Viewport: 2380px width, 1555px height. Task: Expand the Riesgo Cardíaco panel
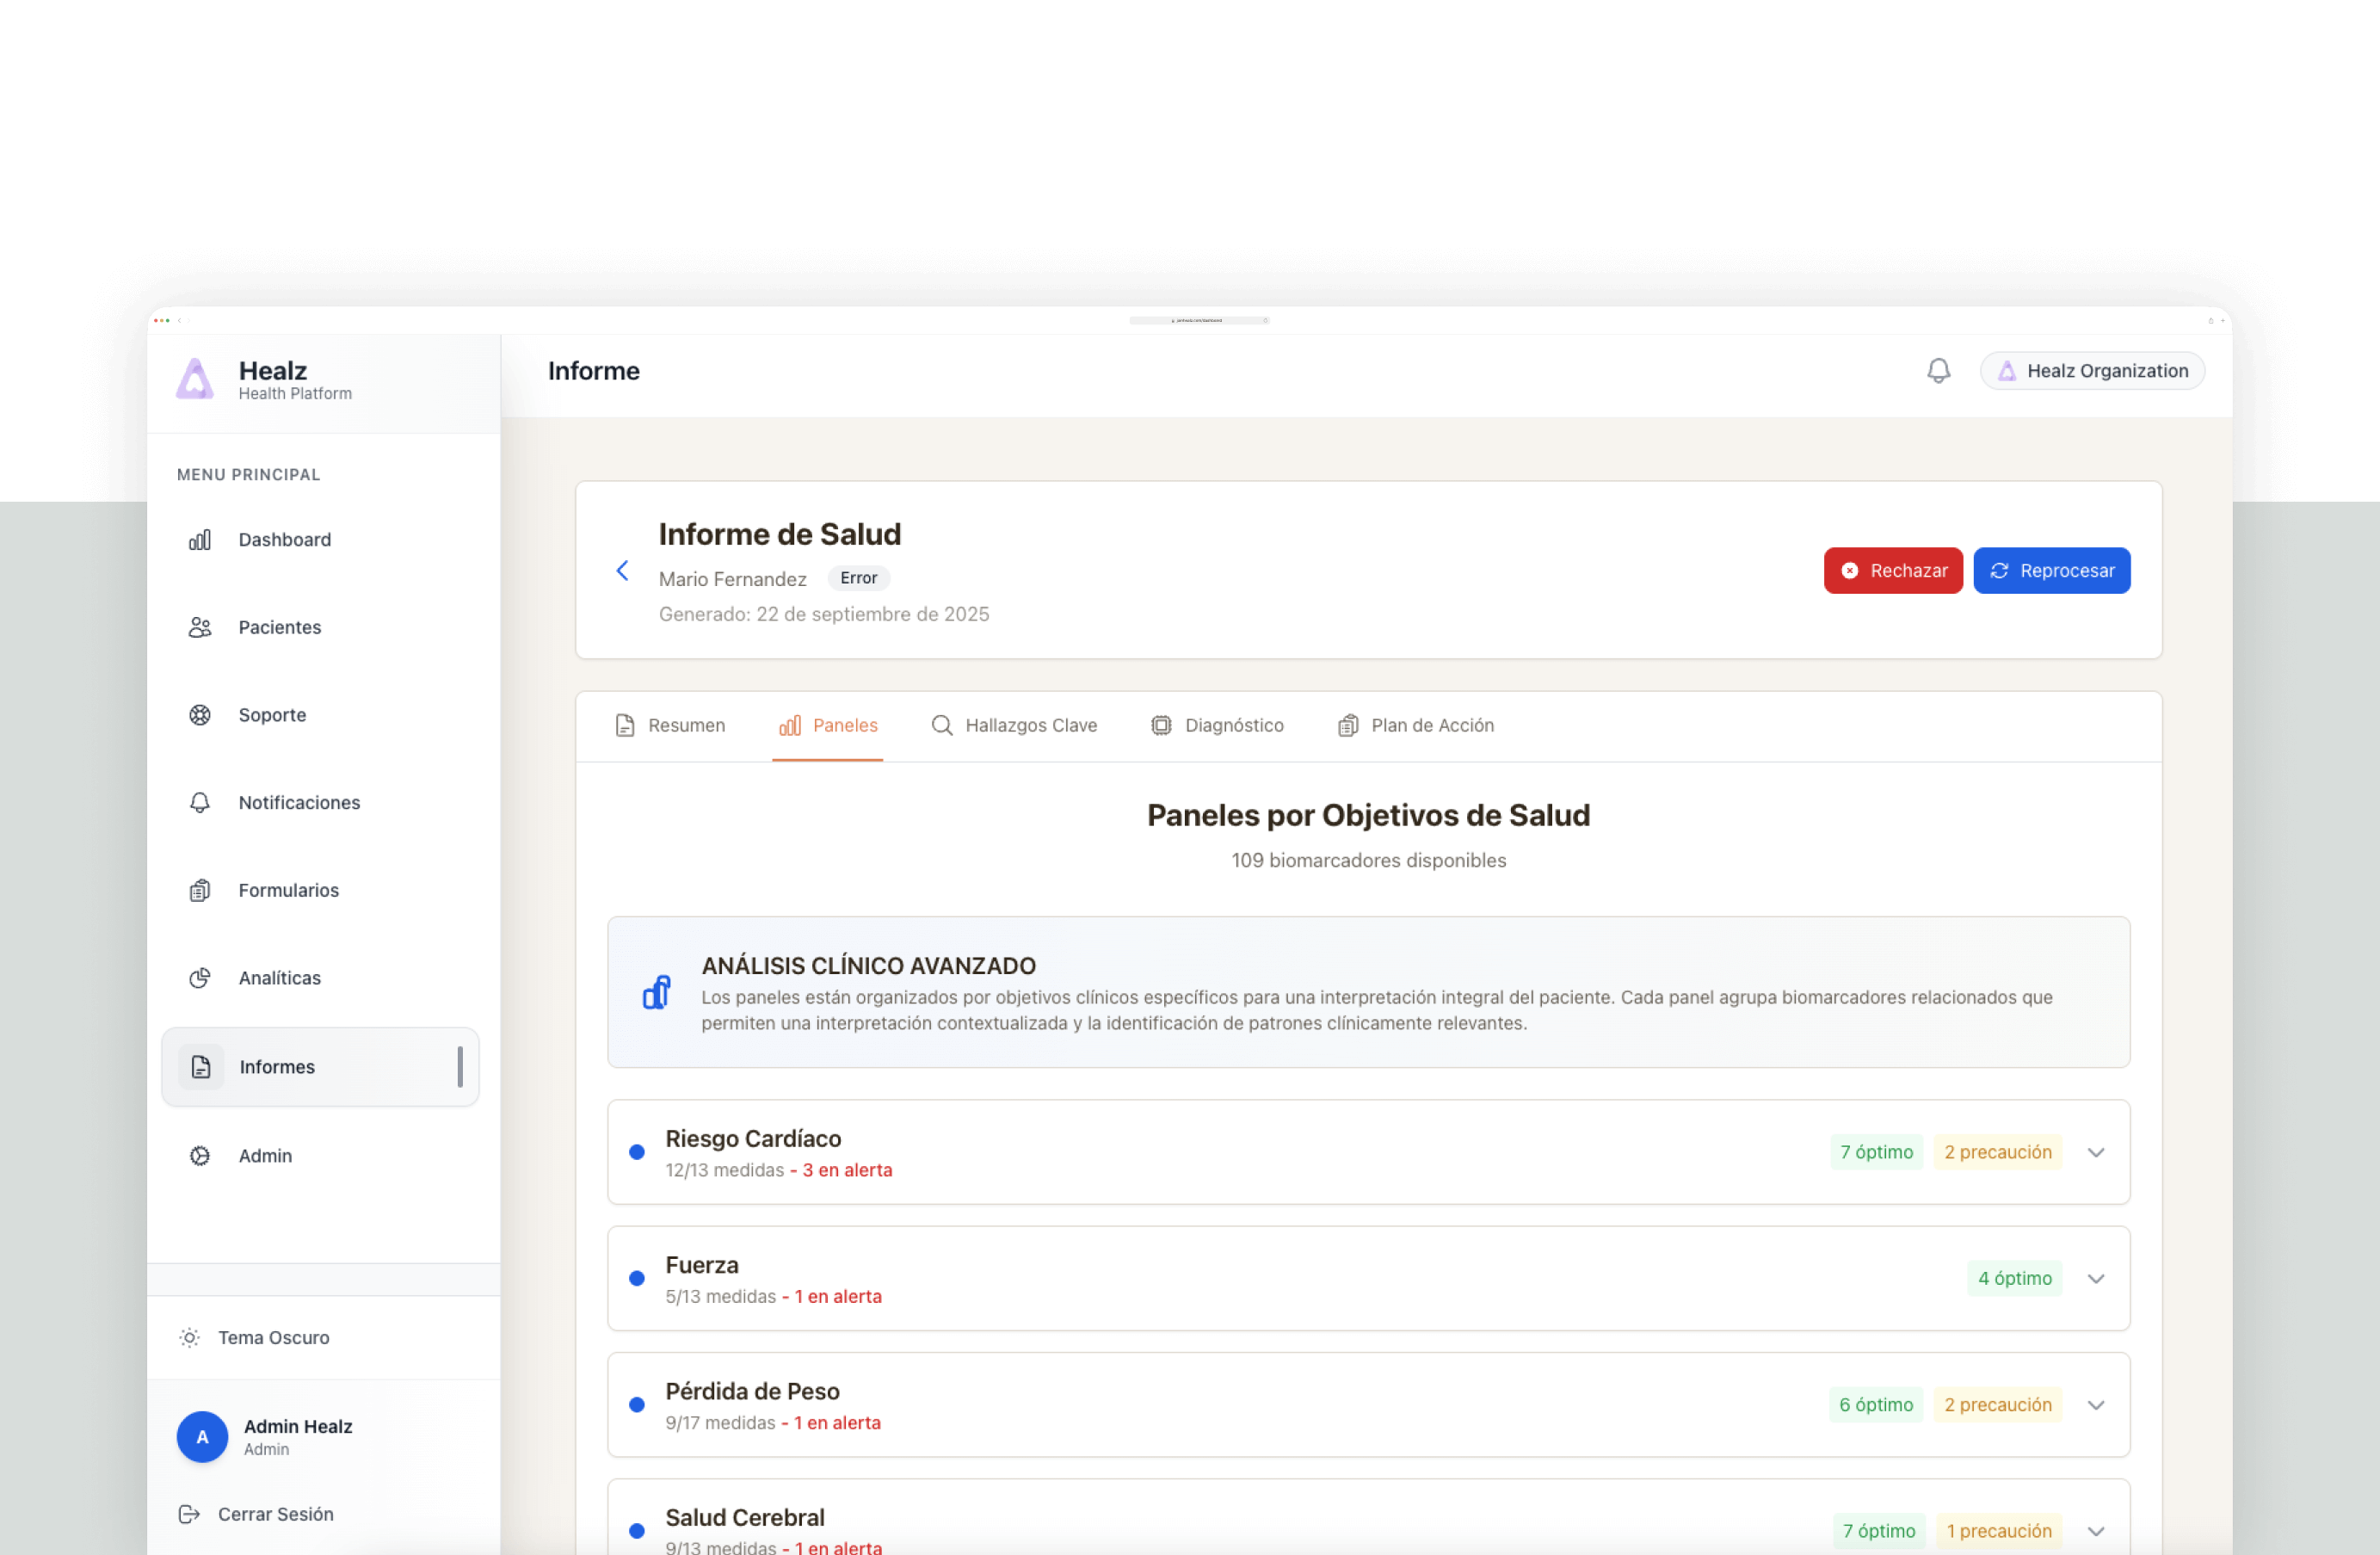click(2096, 1152)
